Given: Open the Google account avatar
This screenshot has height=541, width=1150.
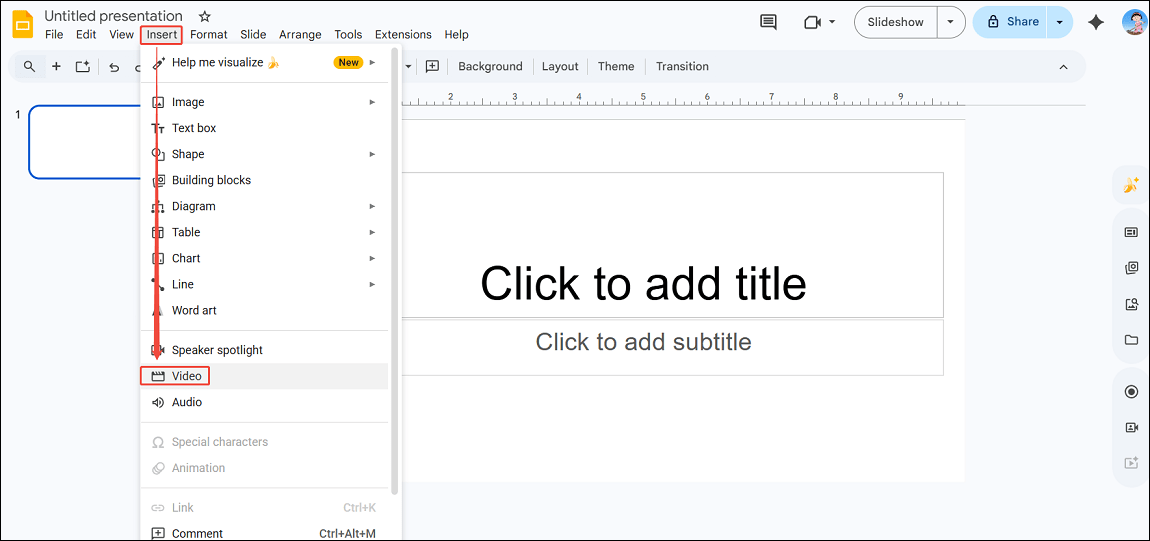Looking at the screenshot, I should (x=1135, y=22).
